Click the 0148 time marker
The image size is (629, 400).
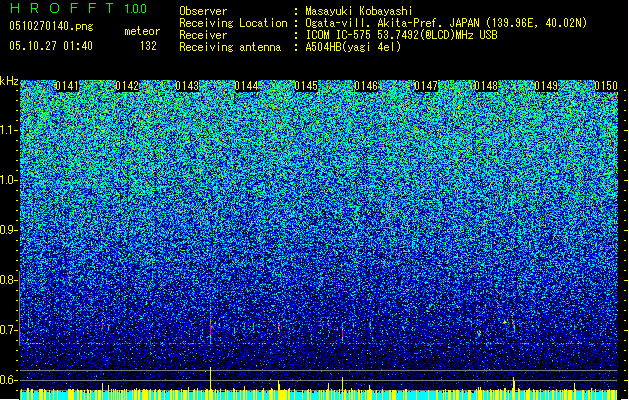click(x=486, y=86)
